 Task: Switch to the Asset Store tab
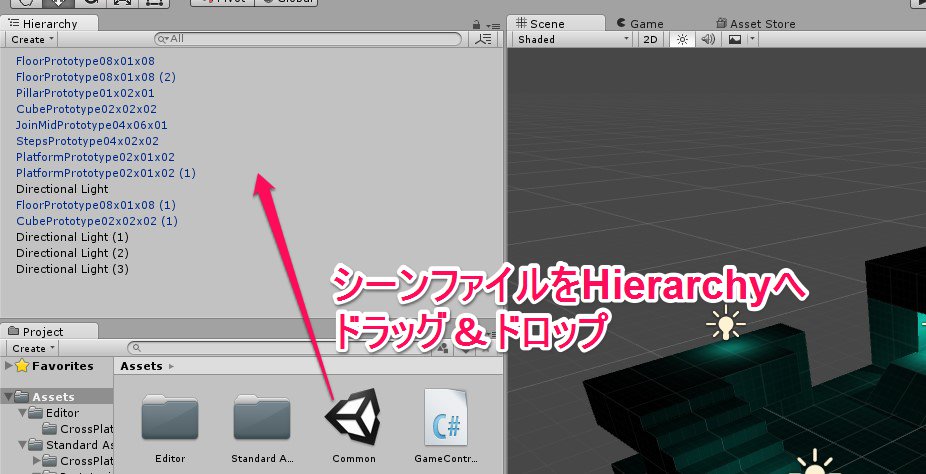tap(755, 24)
